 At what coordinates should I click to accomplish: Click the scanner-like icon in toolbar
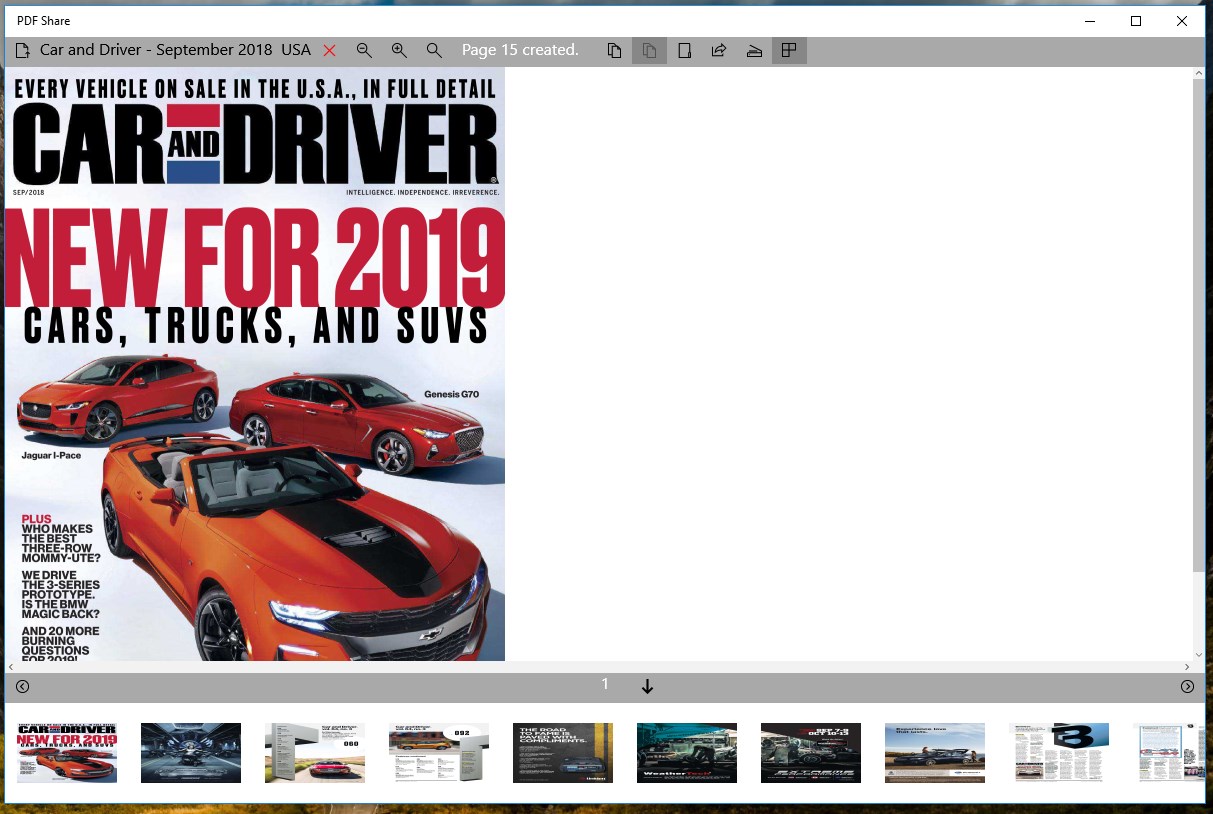(754, 50)
